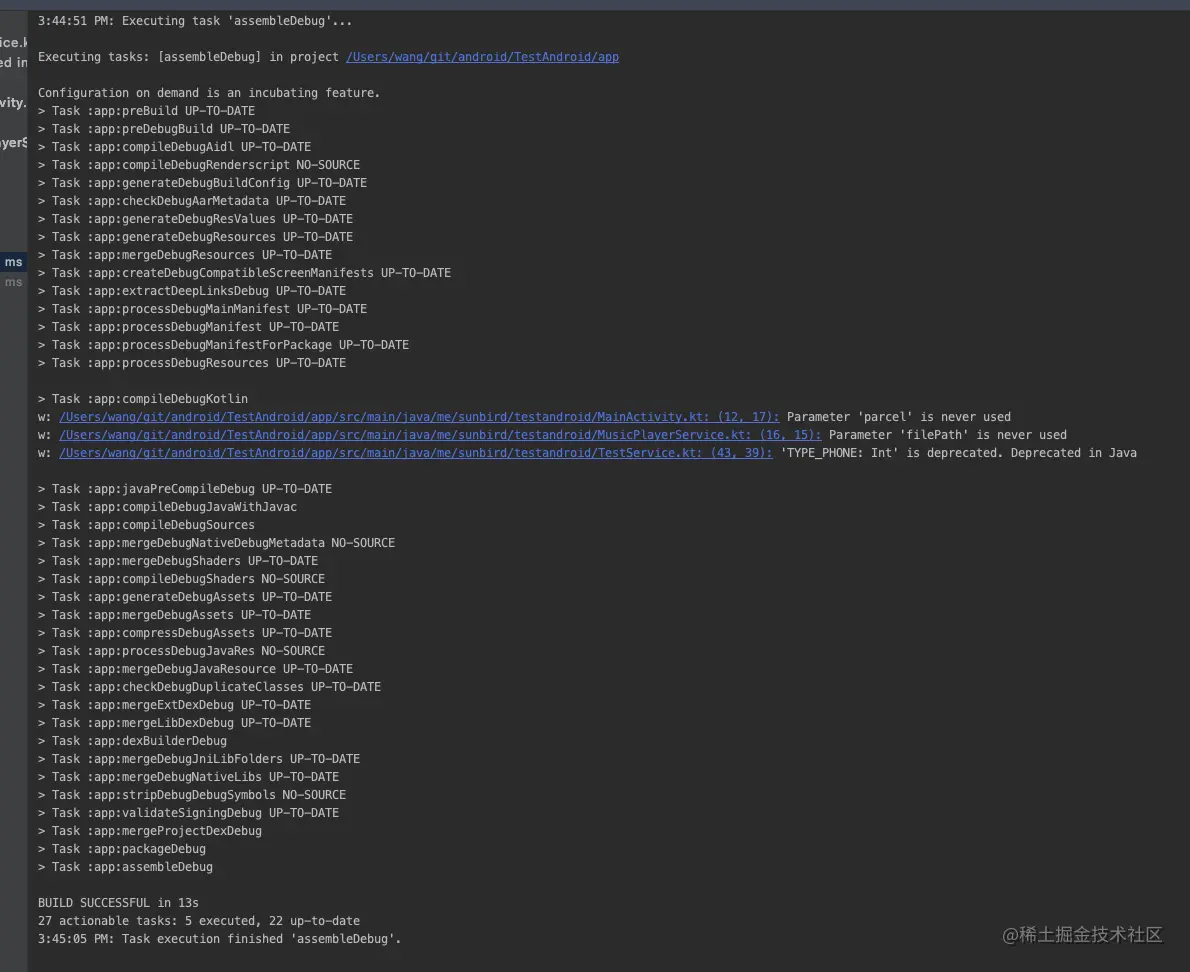Image resolution: width=1190 pixels, height=972 pixels.
Task: Select the ':app:compressDebugAssets' task line
Action: click(x=185, y=634)
